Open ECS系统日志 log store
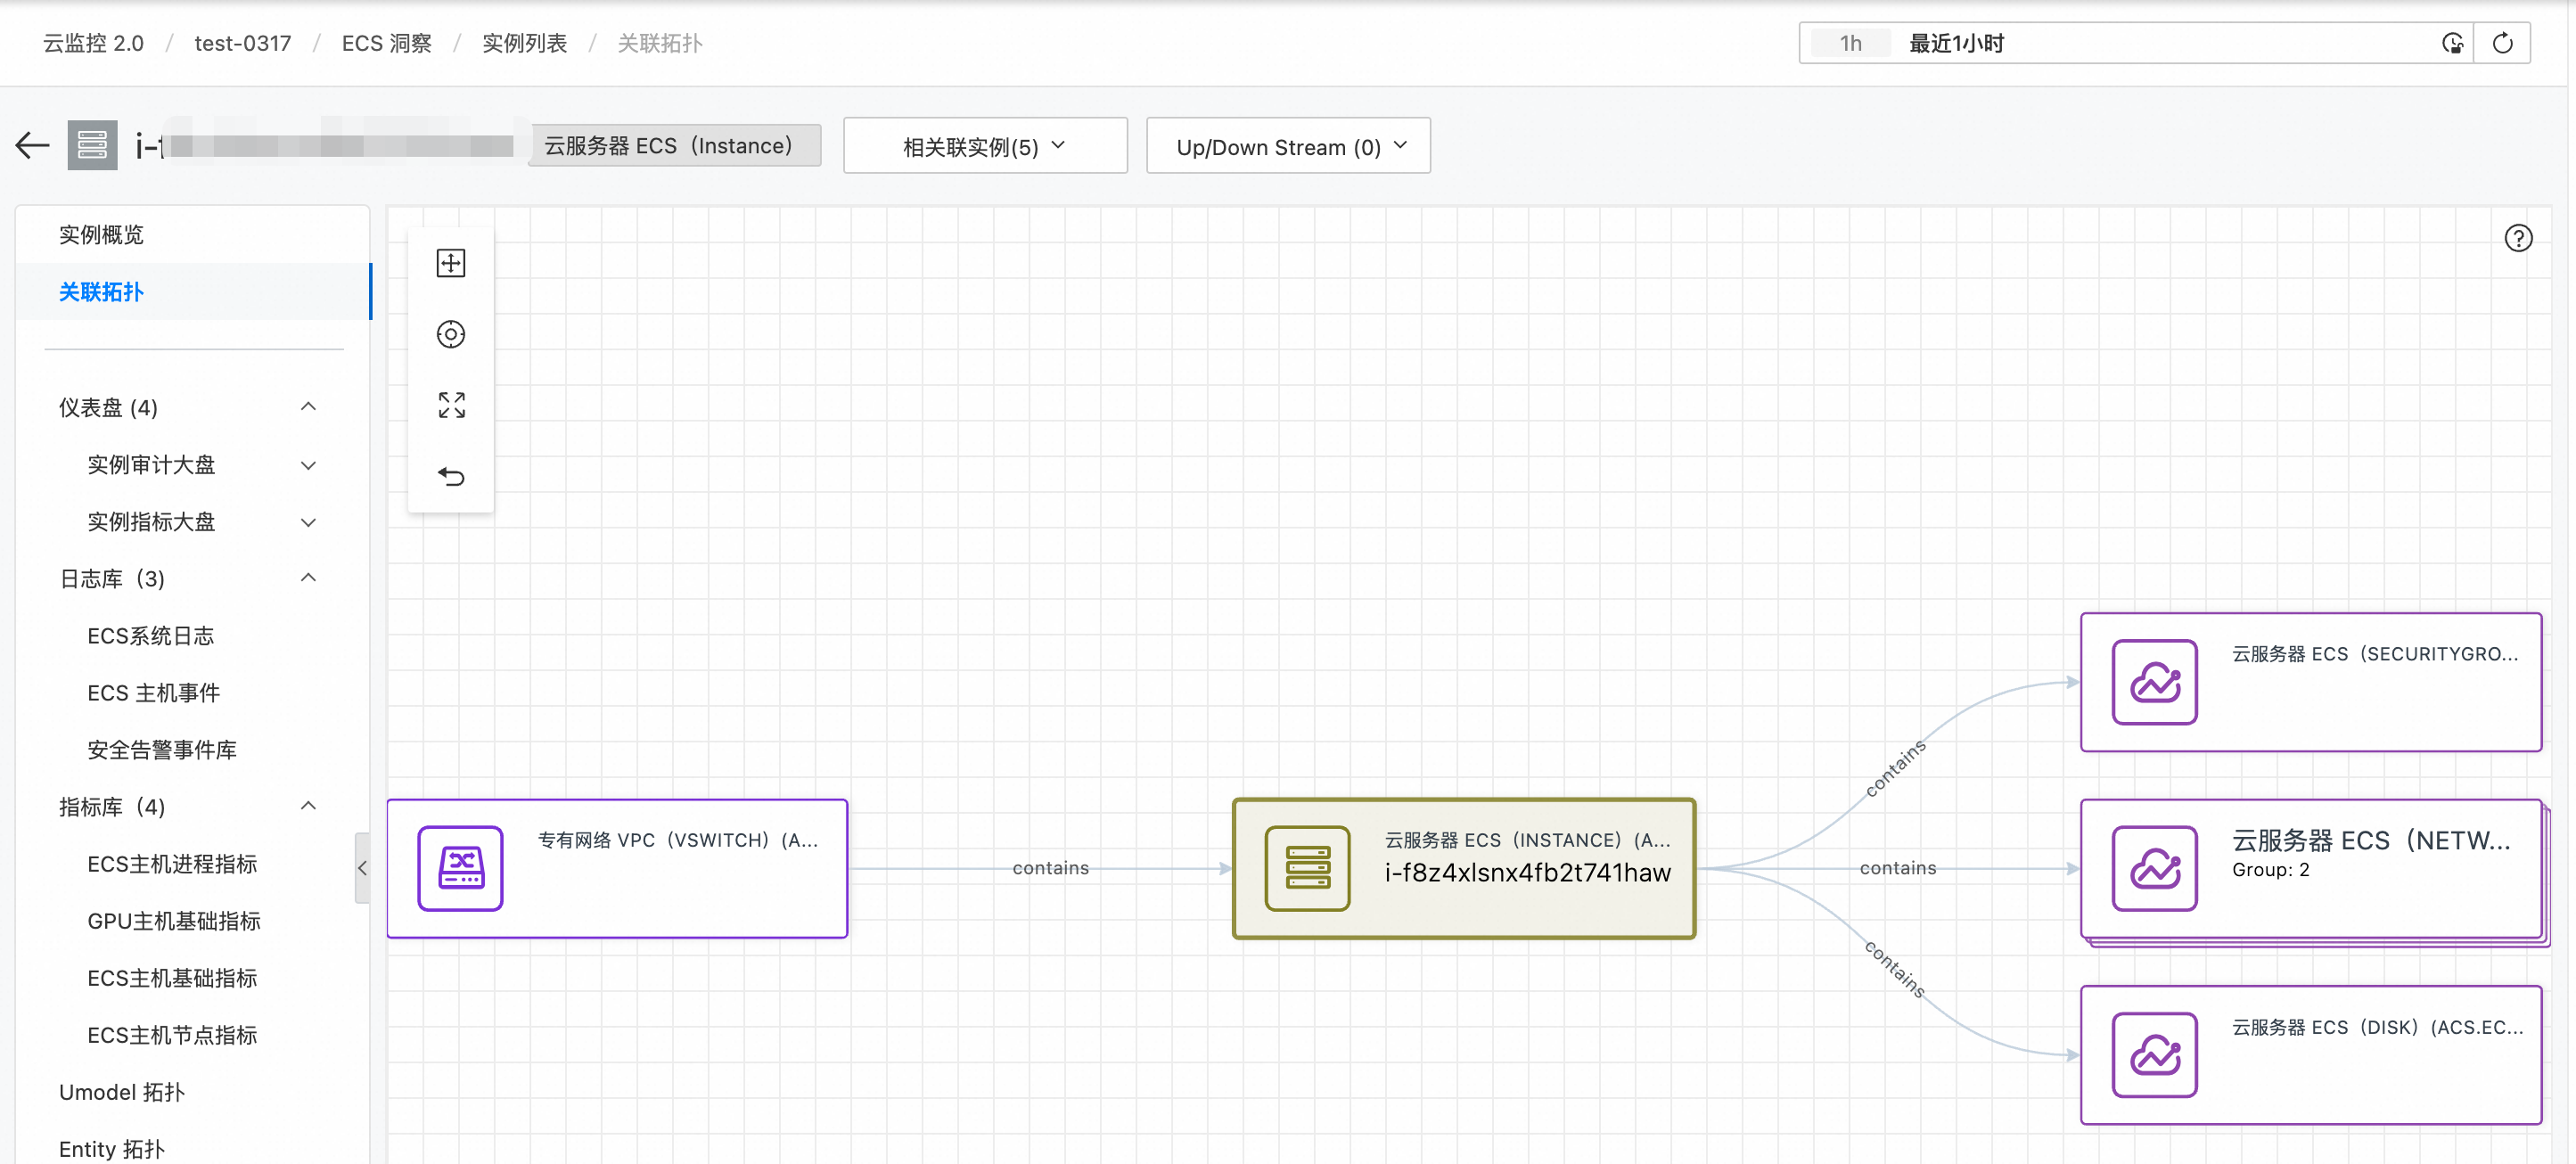 (x=150, y=636)
